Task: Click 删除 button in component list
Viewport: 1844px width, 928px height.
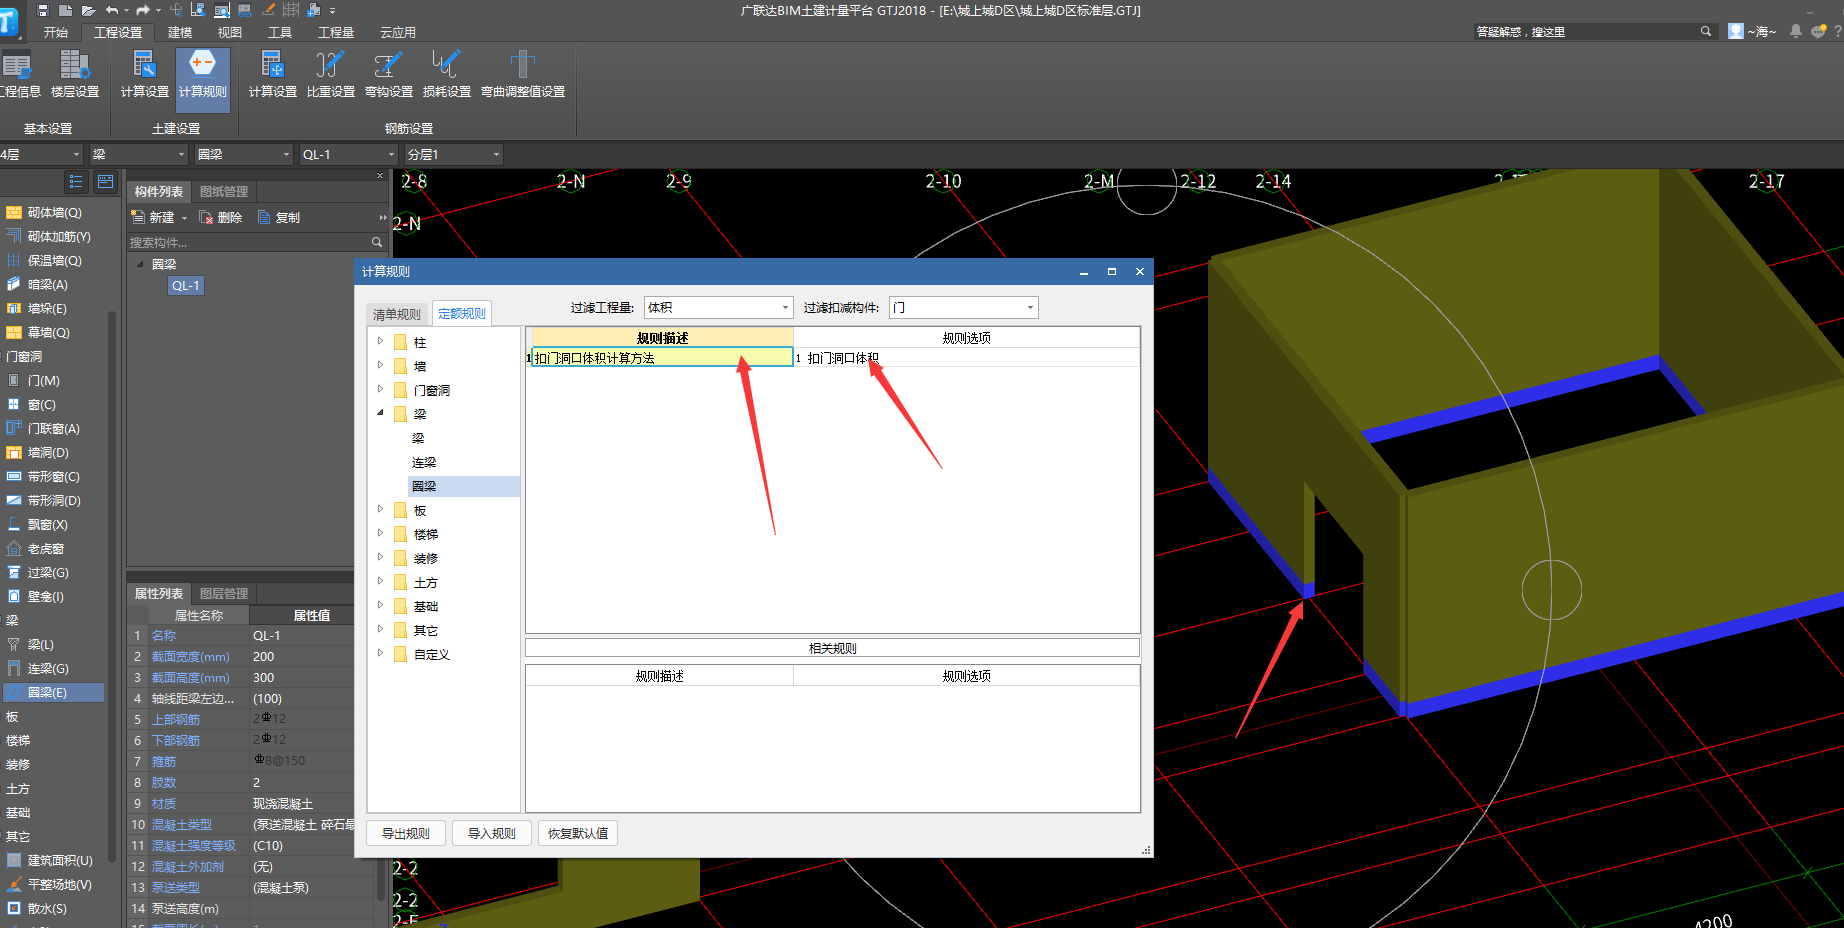Action: coord(221,217)
